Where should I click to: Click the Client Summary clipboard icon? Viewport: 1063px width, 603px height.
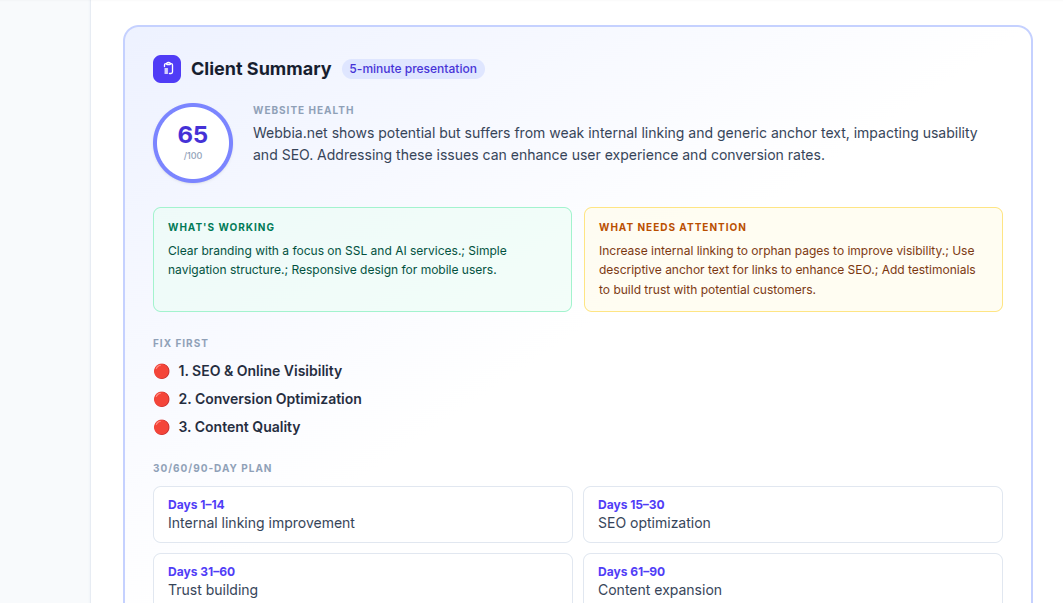pyautogui.click(x=167, y=69)
